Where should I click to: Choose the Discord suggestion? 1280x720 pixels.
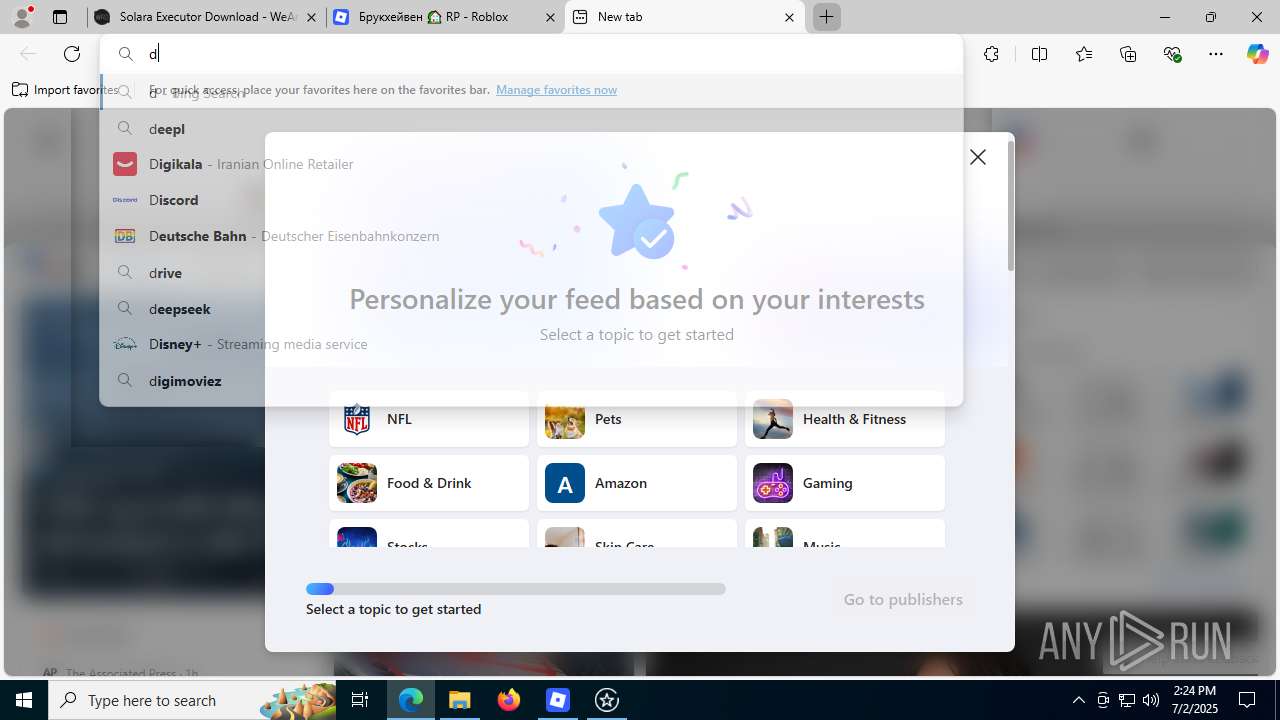coord(531,200)
